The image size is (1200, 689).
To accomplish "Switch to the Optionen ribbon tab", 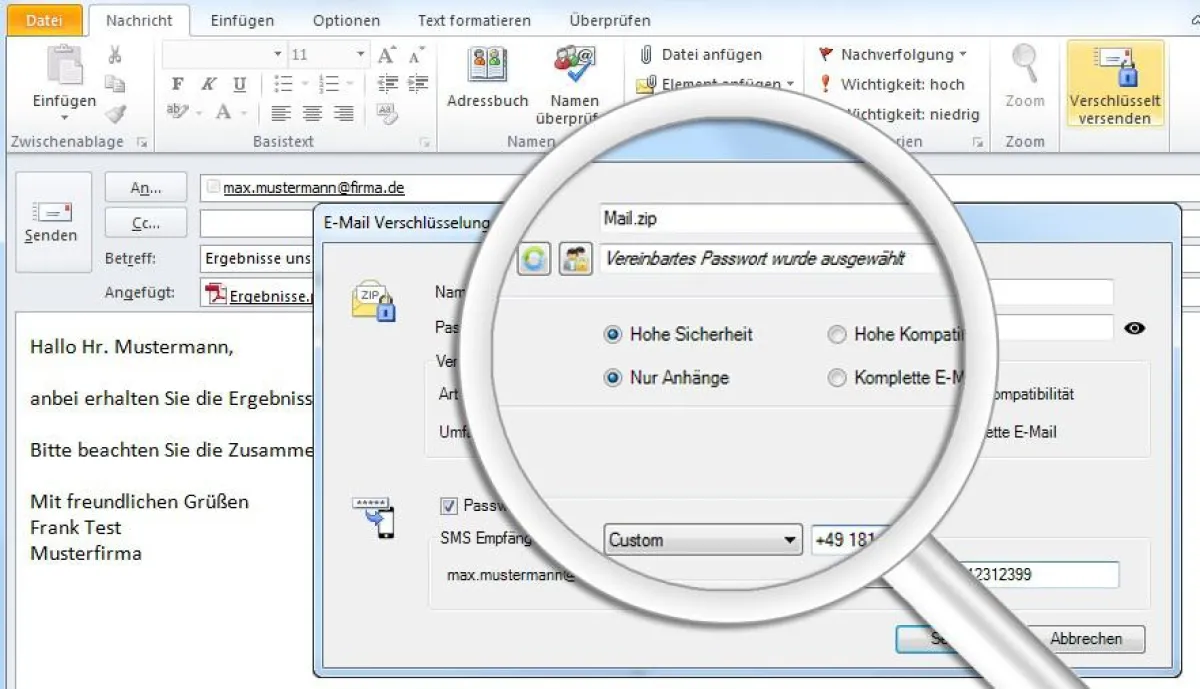I will click(x=345, y=19).
